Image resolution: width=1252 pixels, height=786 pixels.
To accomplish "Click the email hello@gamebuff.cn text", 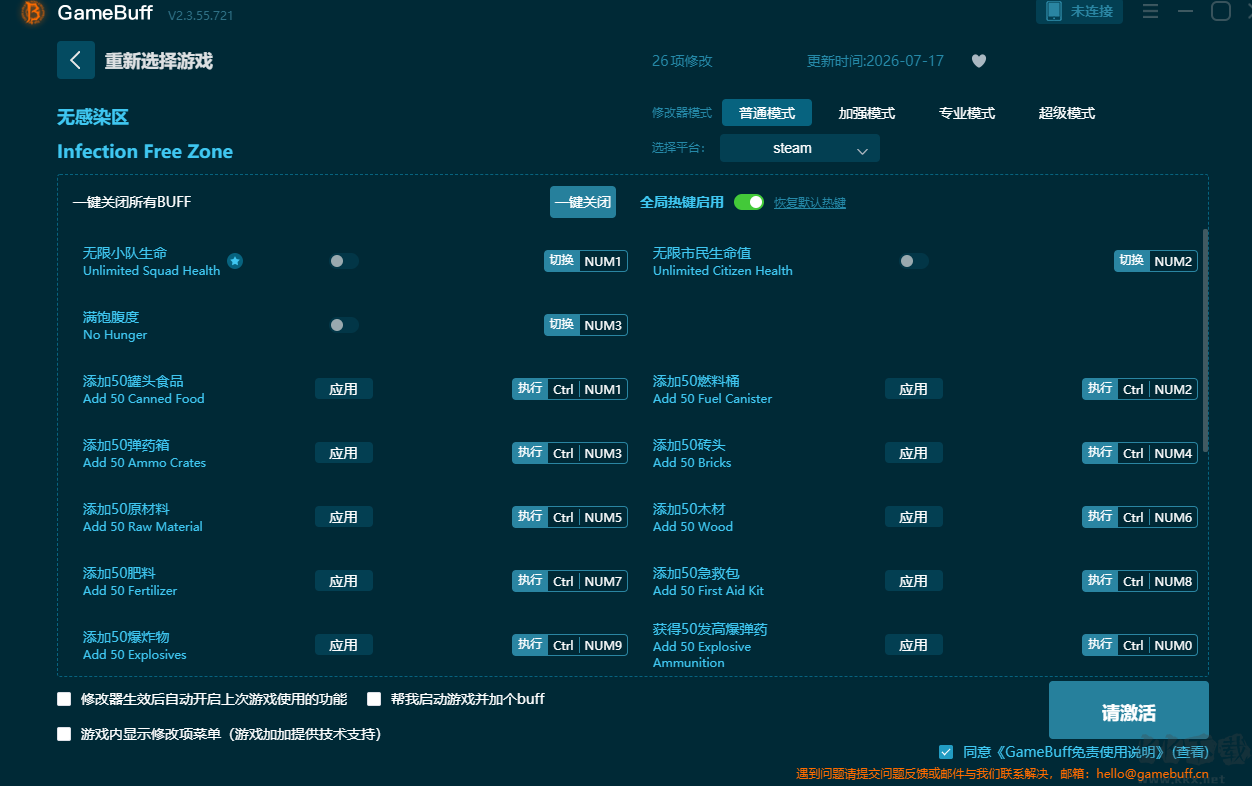I will [x=1152, y=774].
